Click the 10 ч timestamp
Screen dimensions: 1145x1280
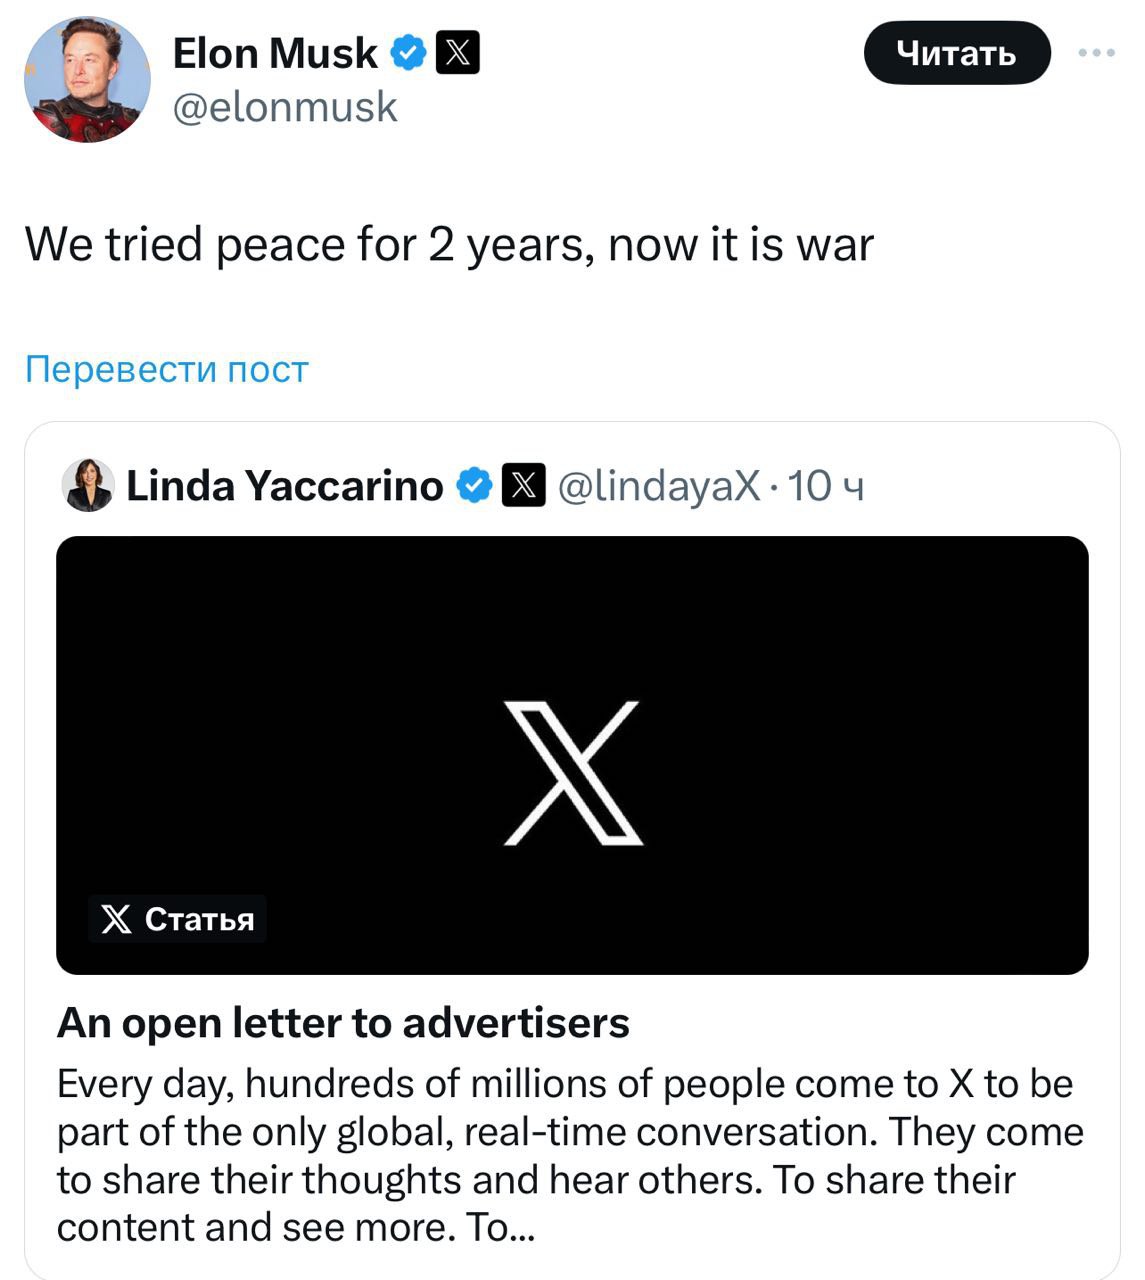pos(825,486)
